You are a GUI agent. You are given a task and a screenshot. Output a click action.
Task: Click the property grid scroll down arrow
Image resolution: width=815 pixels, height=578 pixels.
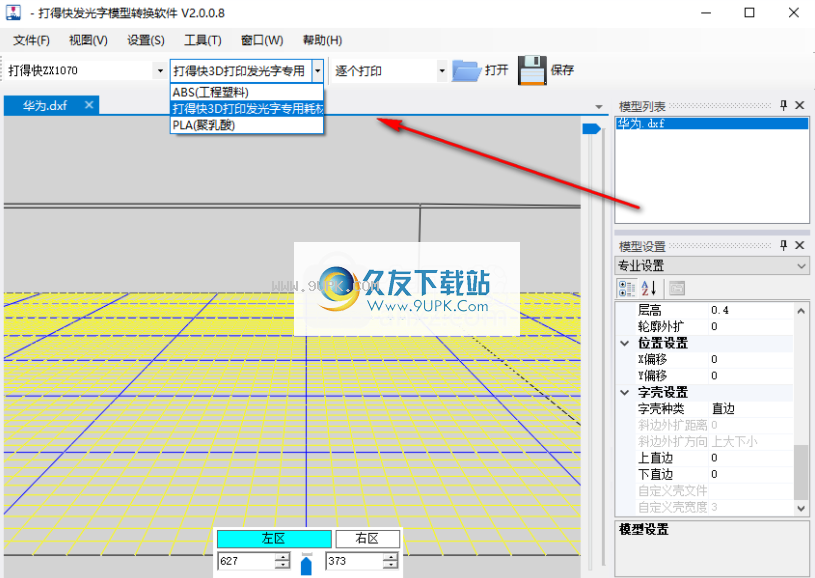point(801,508)
